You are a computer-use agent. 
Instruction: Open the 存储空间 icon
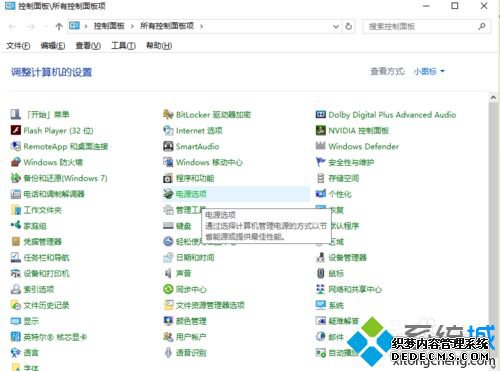tap(320, 178)
